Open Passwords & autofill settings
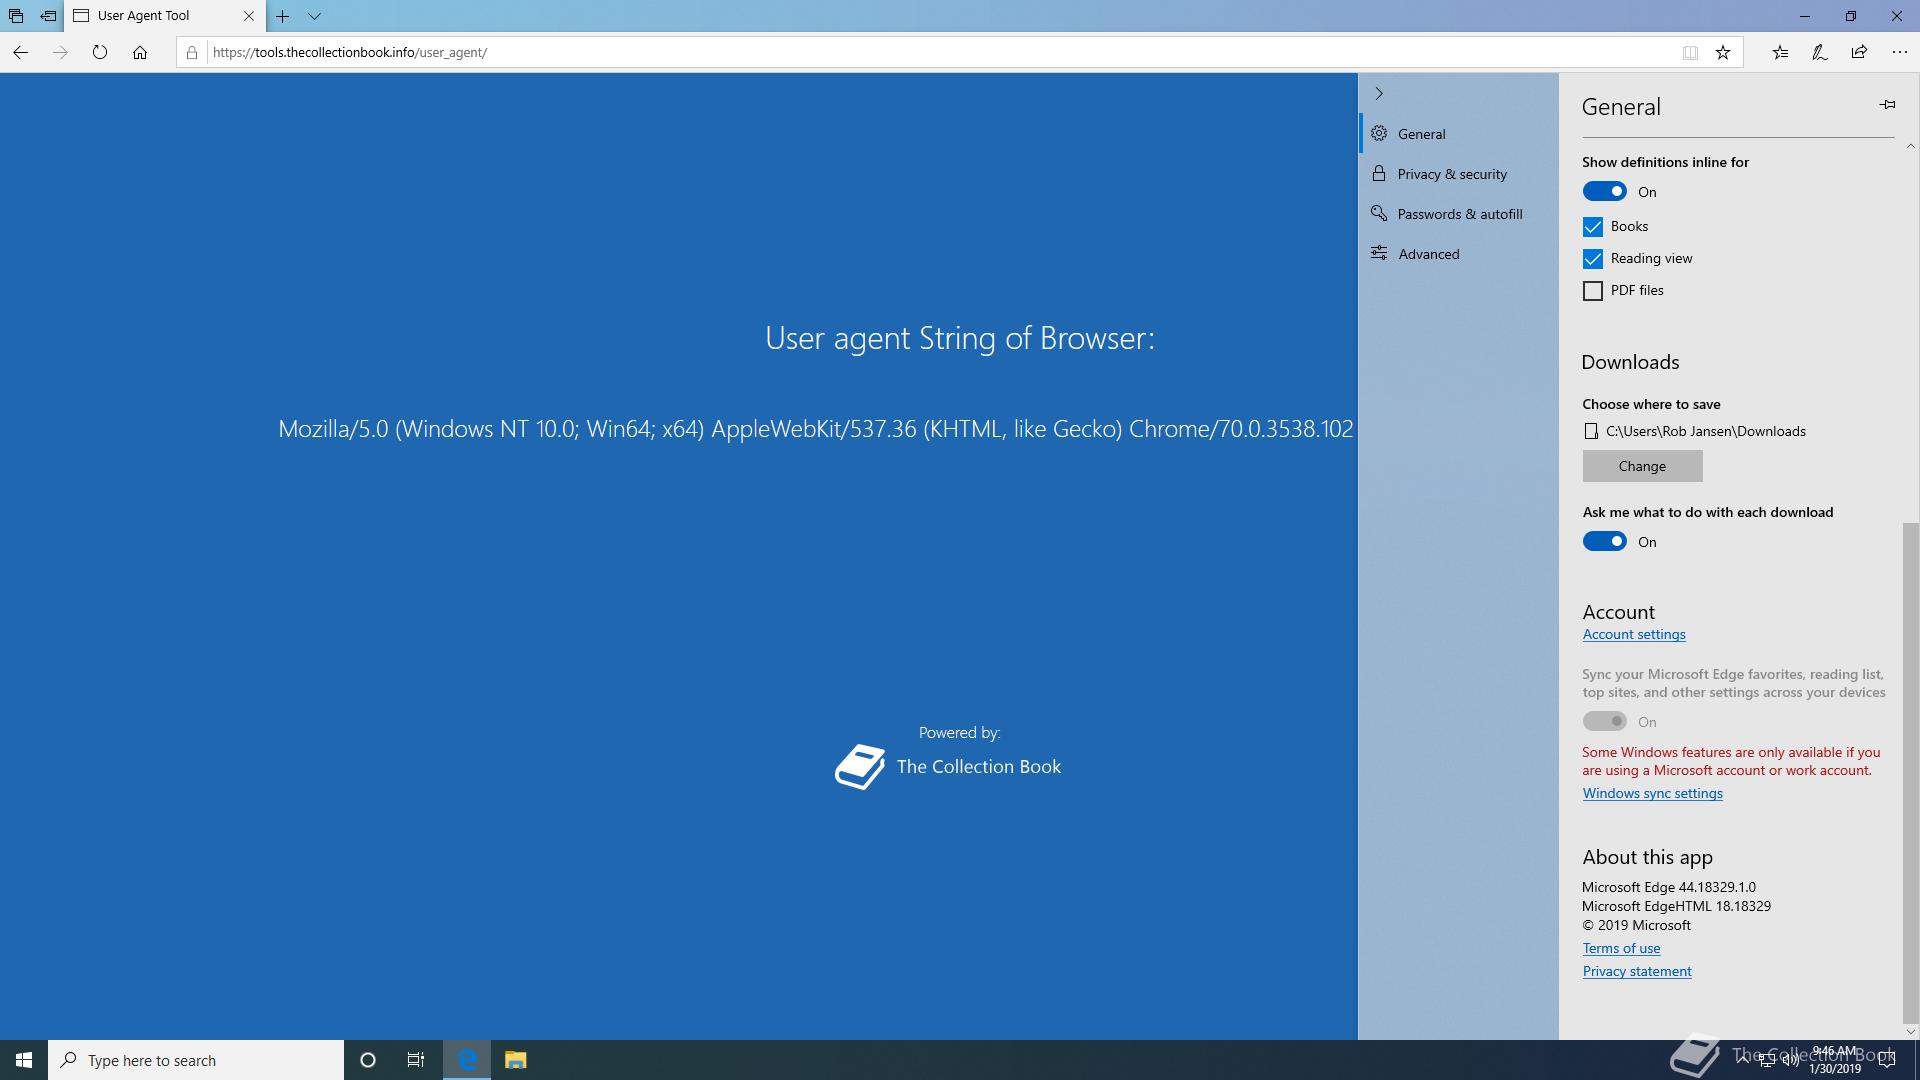Screen dimensions: 1920x1080 (x=1459, y=214)
